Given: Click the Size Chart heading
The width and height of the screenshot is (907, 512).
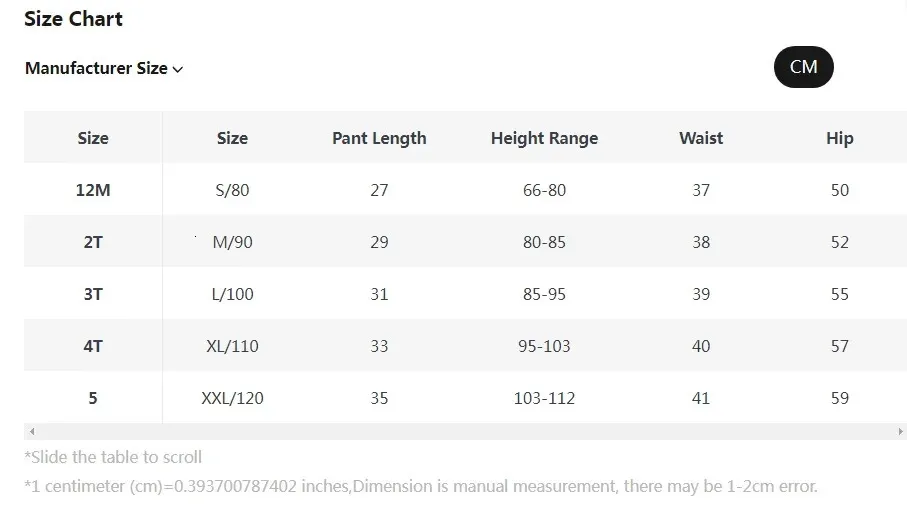Looking at the screenshot, I should 74,19.
